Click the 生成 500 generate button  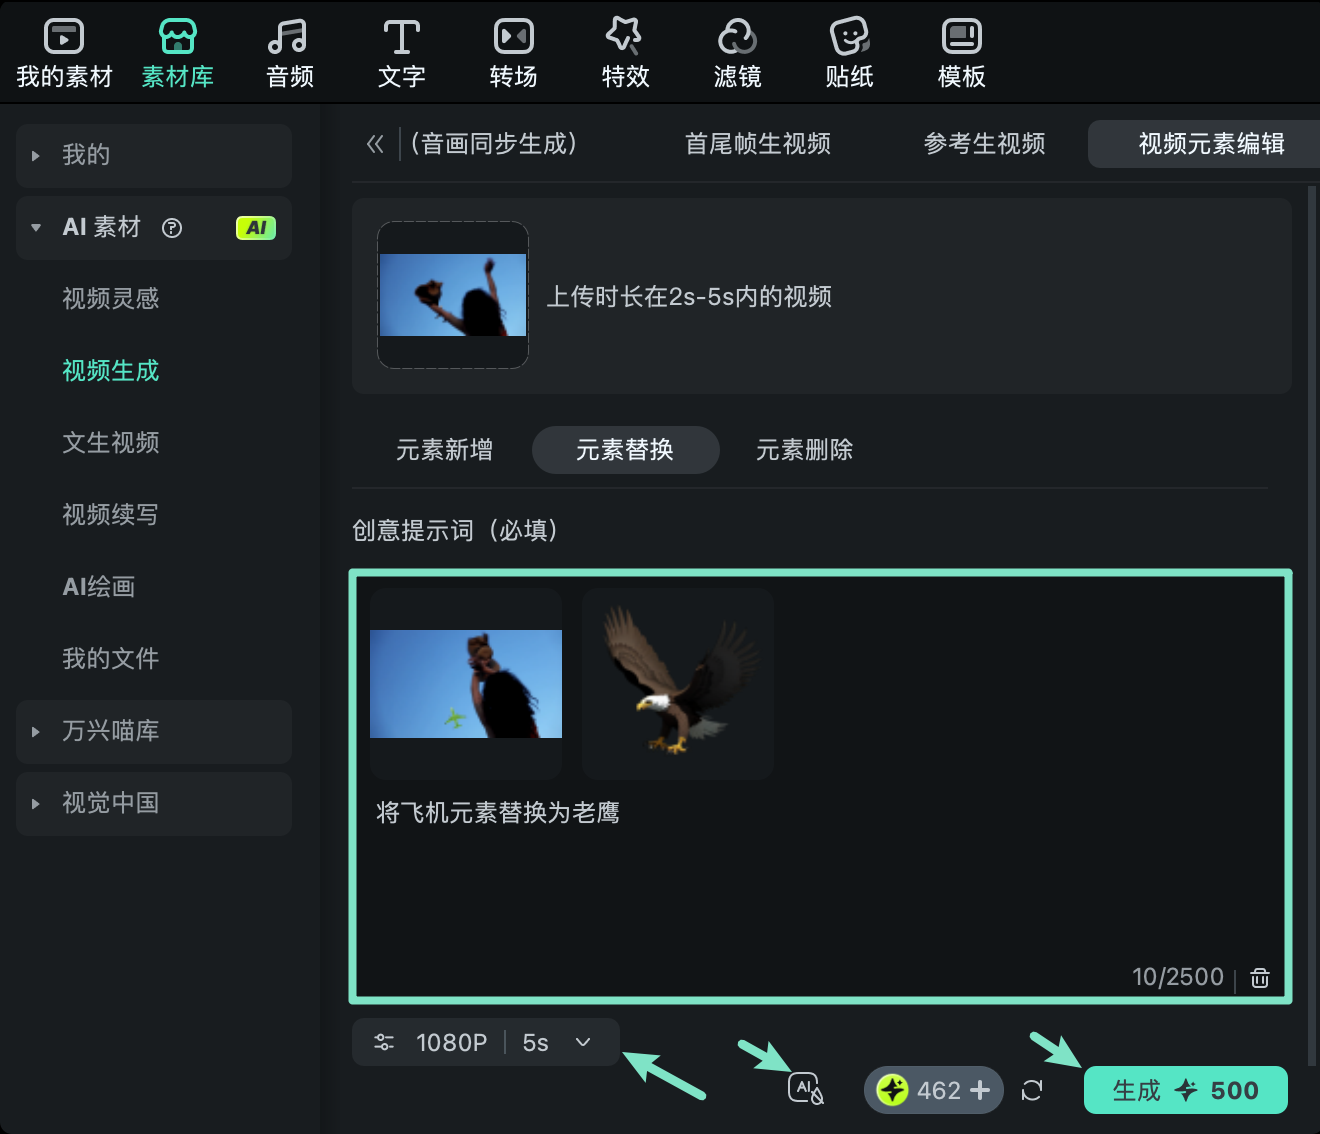(1185, 1090)
